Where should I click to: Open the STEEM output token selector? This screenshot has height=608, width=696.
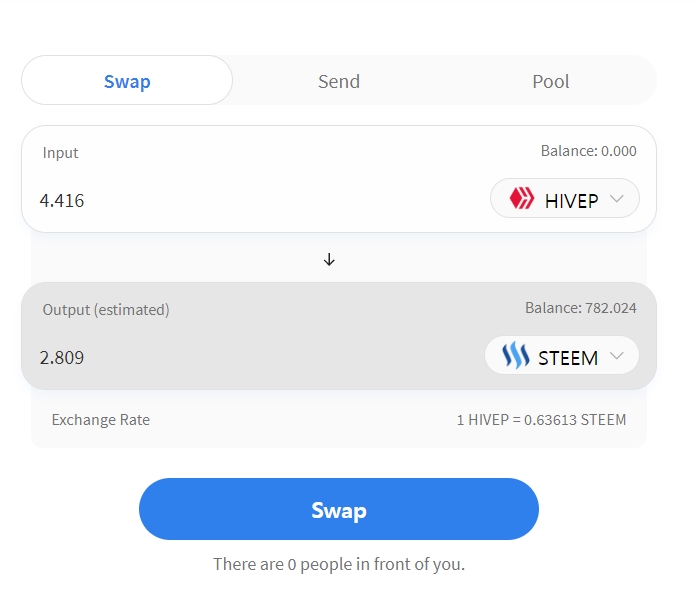pyautogui.click(x=561, y=356)
